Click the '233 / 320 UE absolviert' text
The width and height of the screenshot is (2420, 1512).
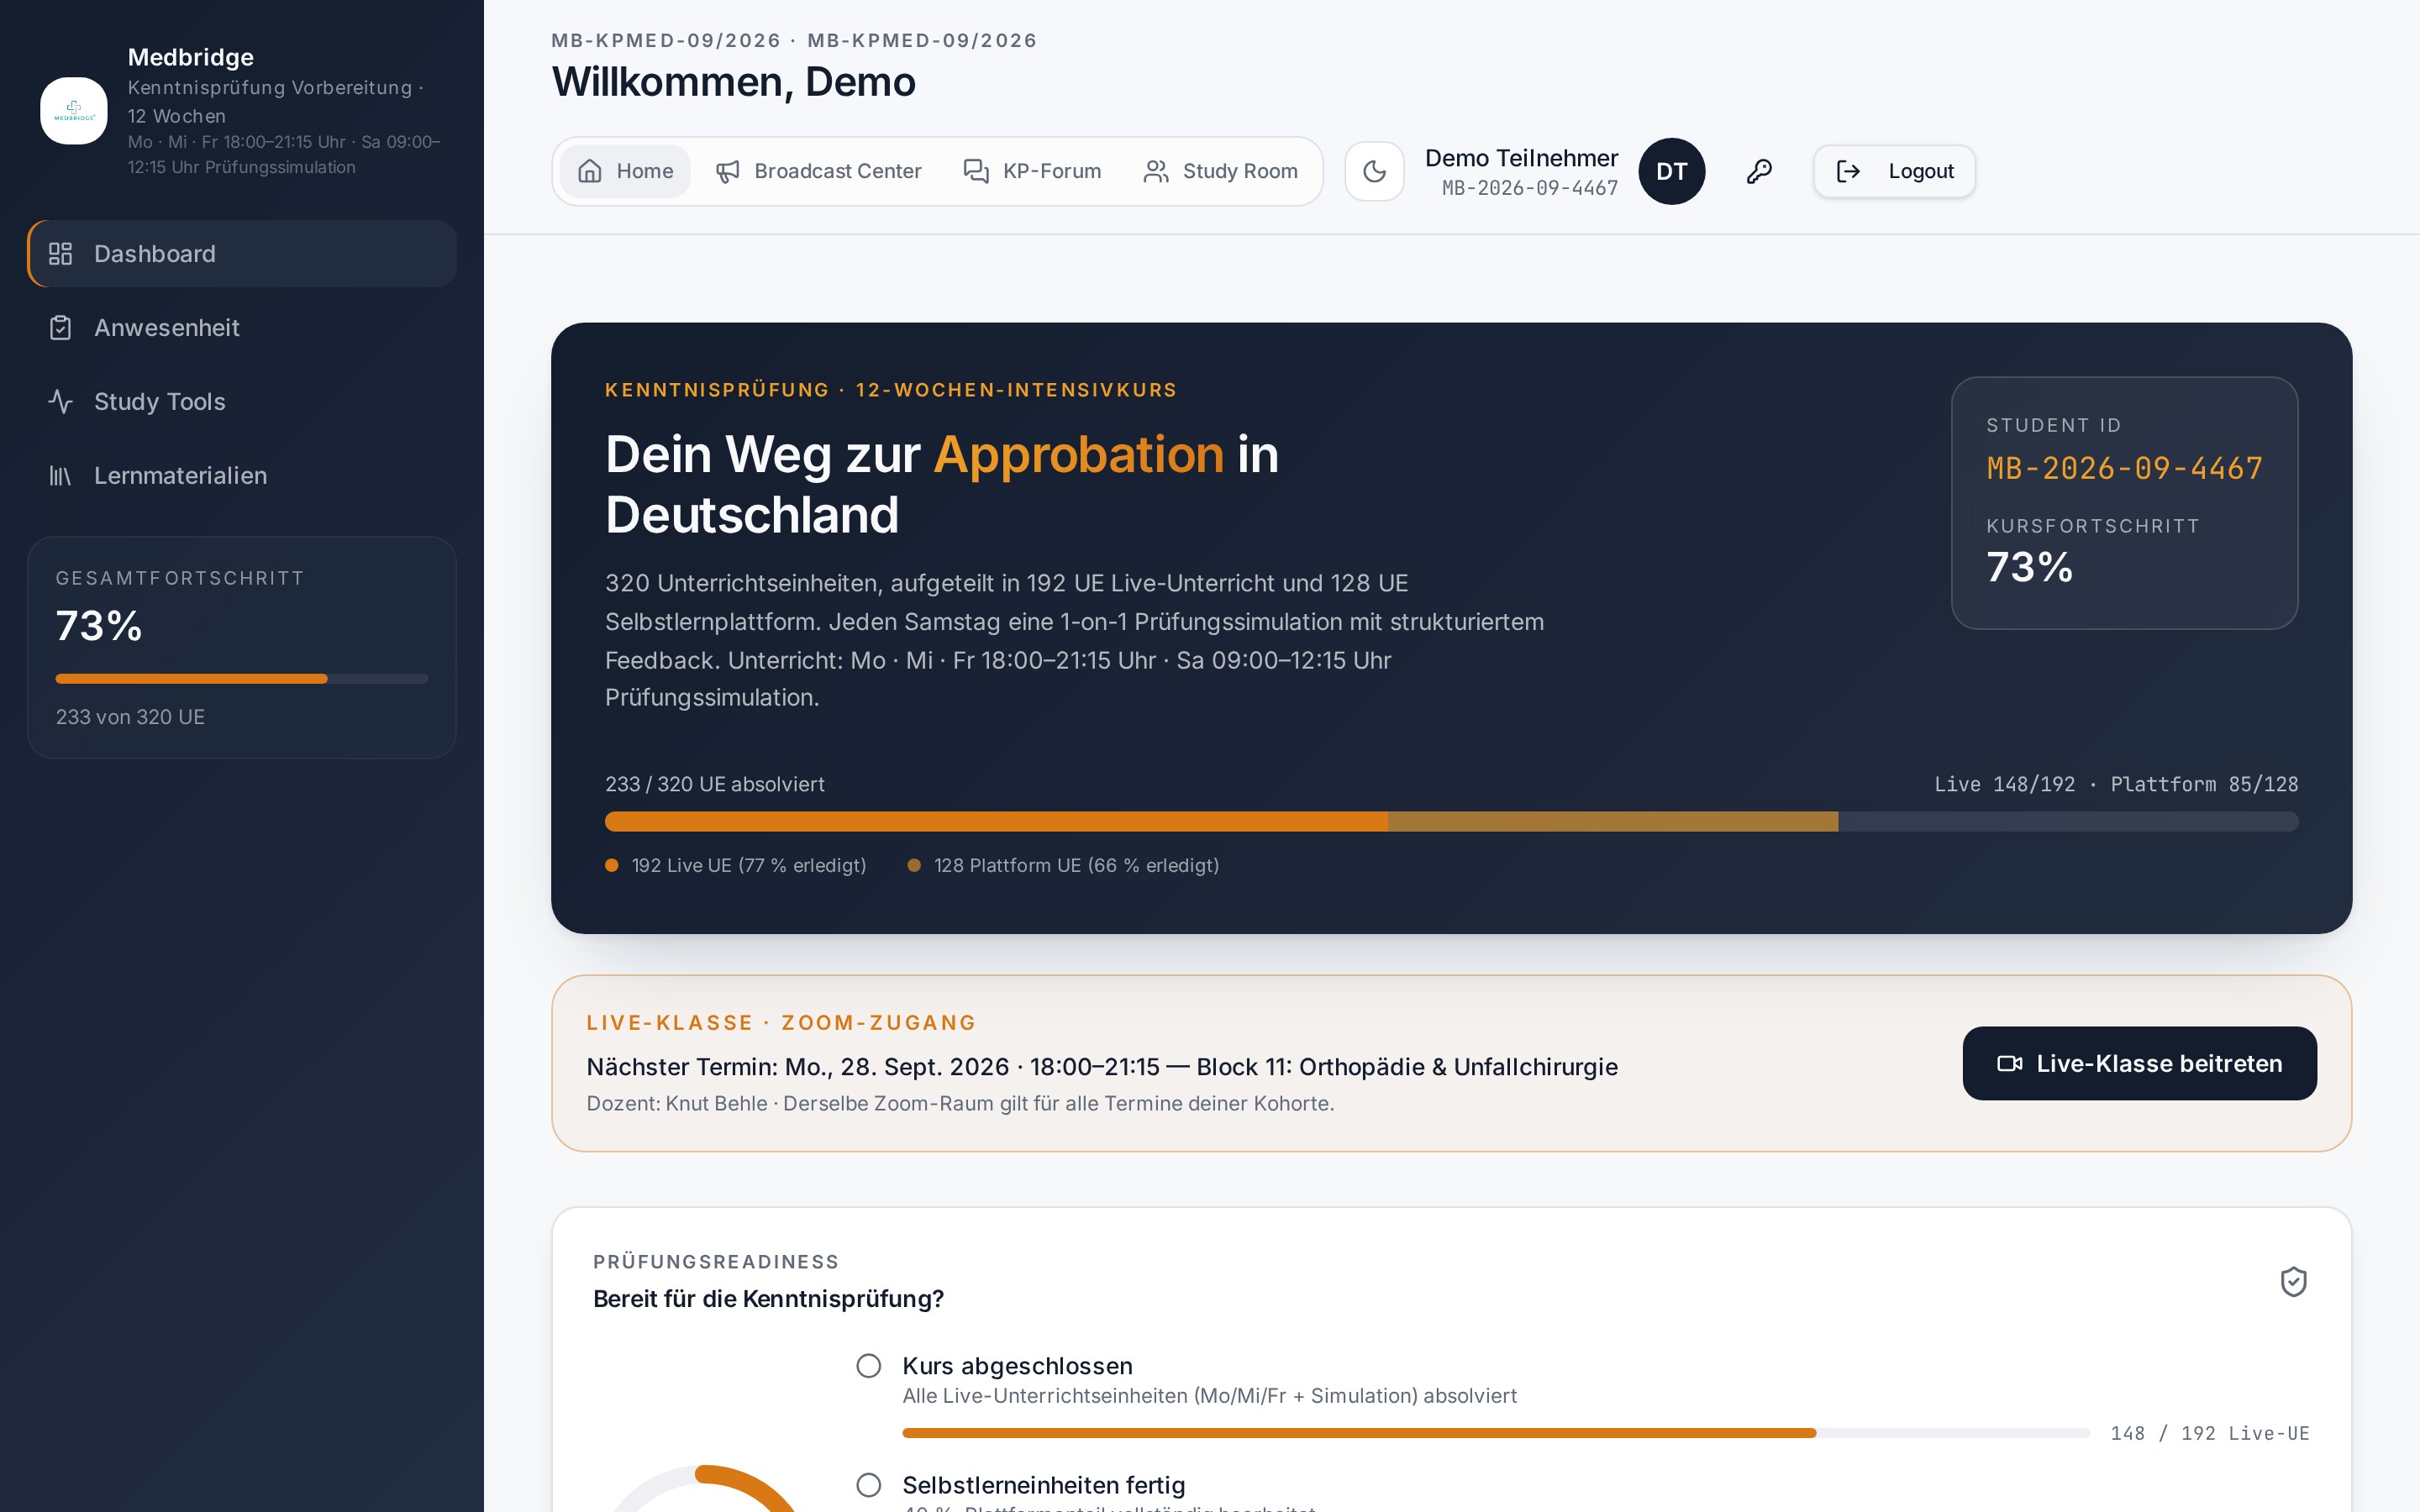(714, 784)
